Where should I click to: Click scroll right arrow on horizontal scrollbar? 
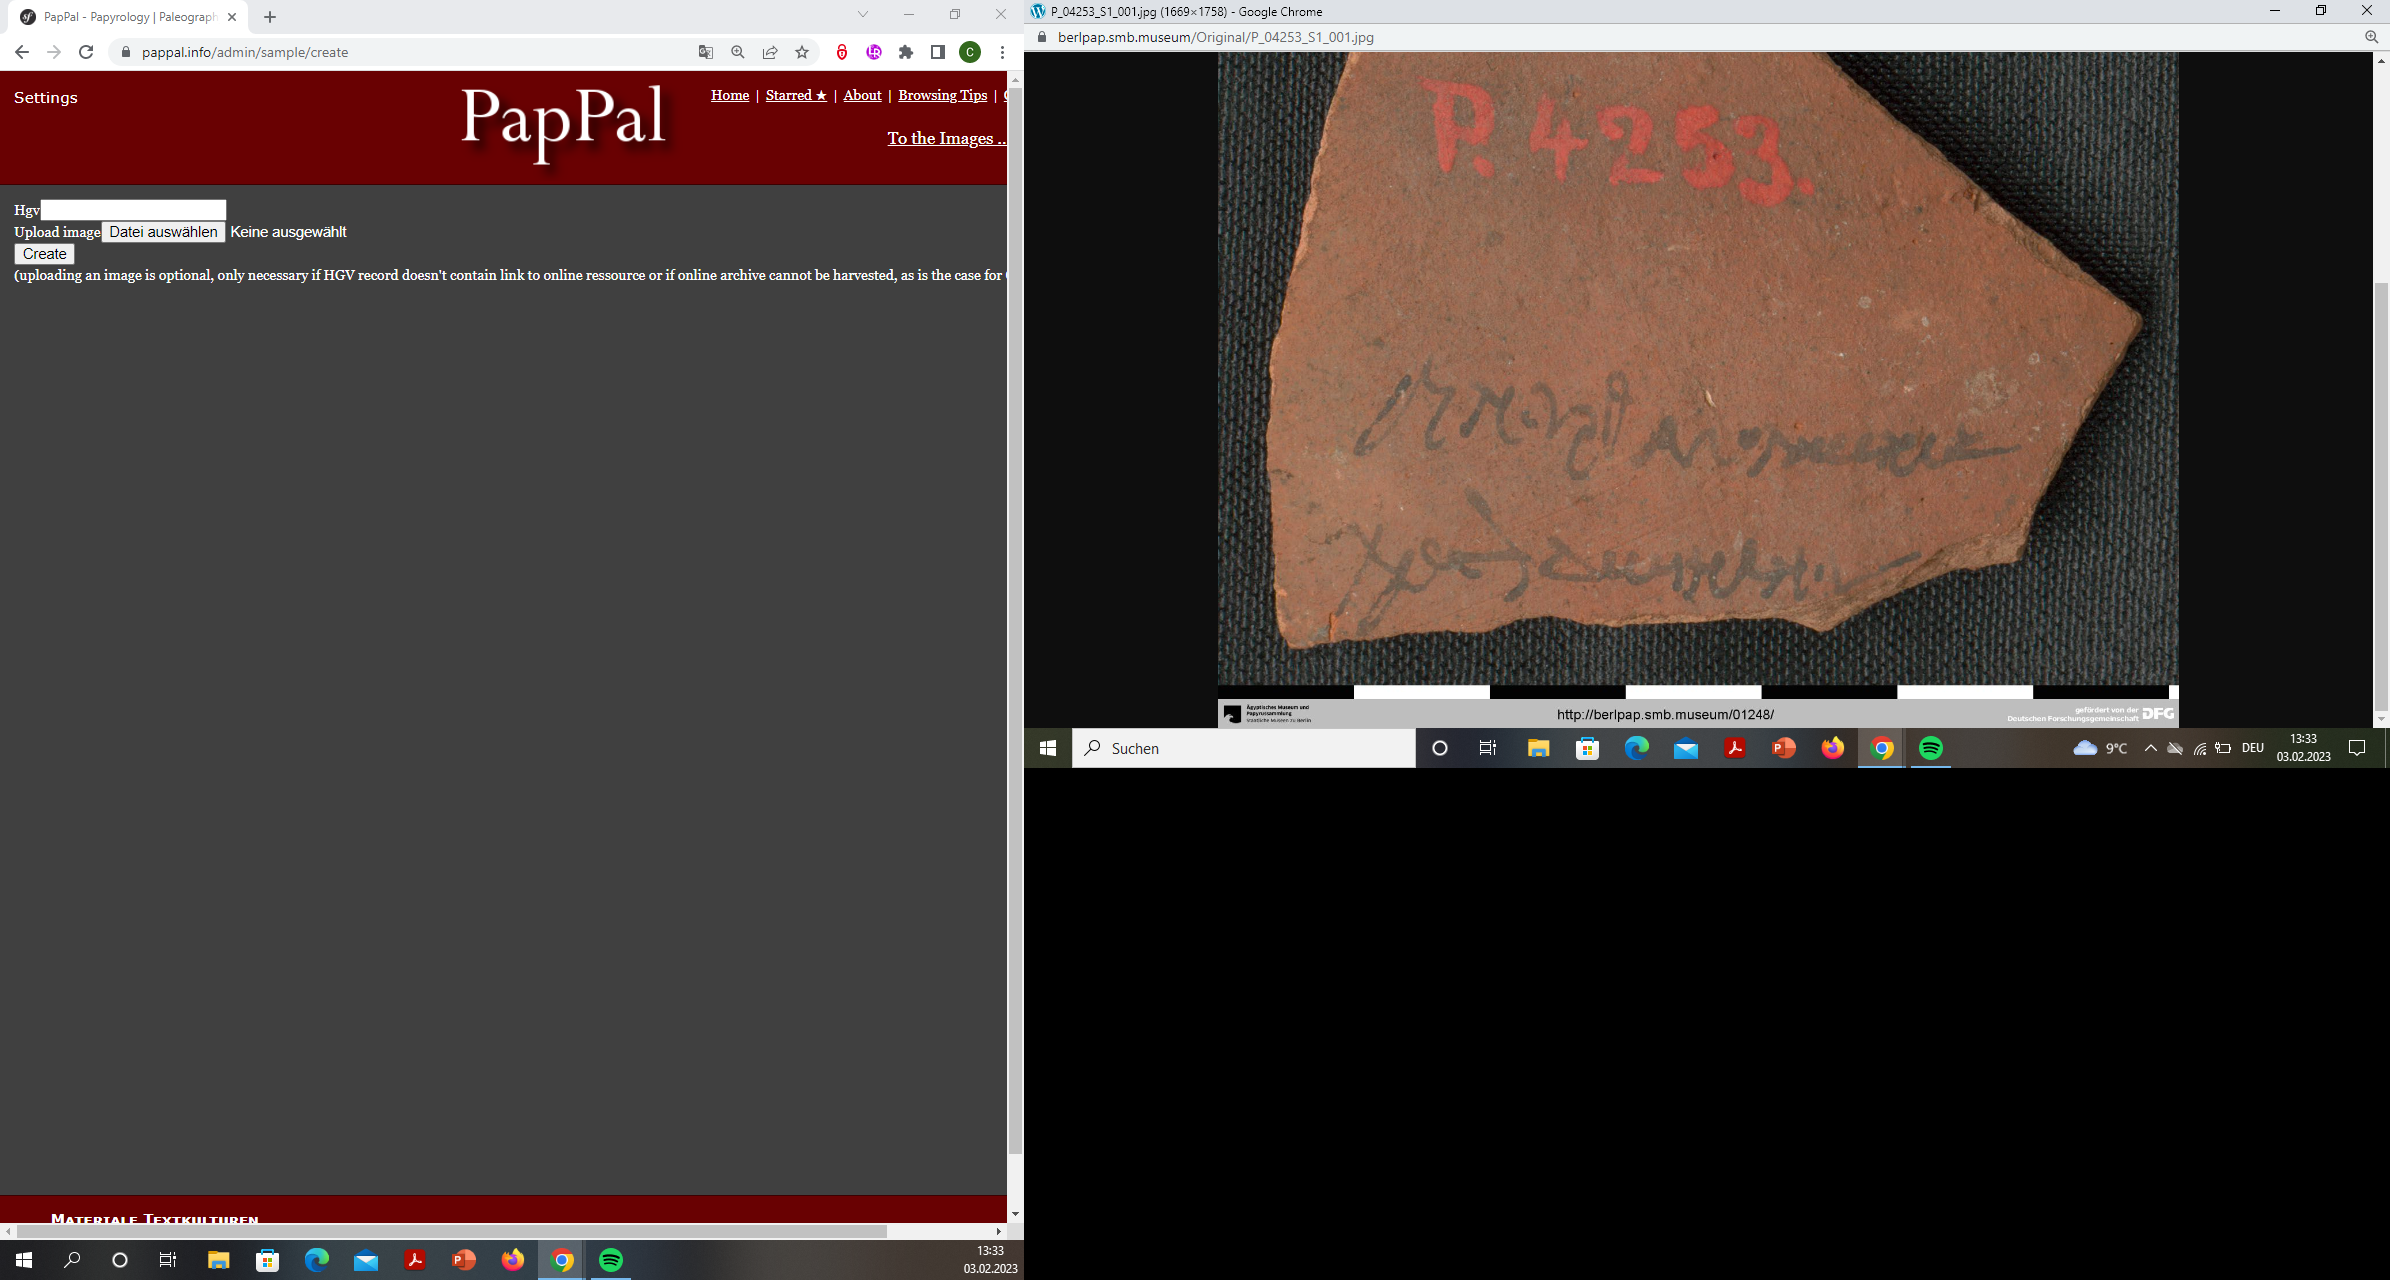(x=999, y=1231)
